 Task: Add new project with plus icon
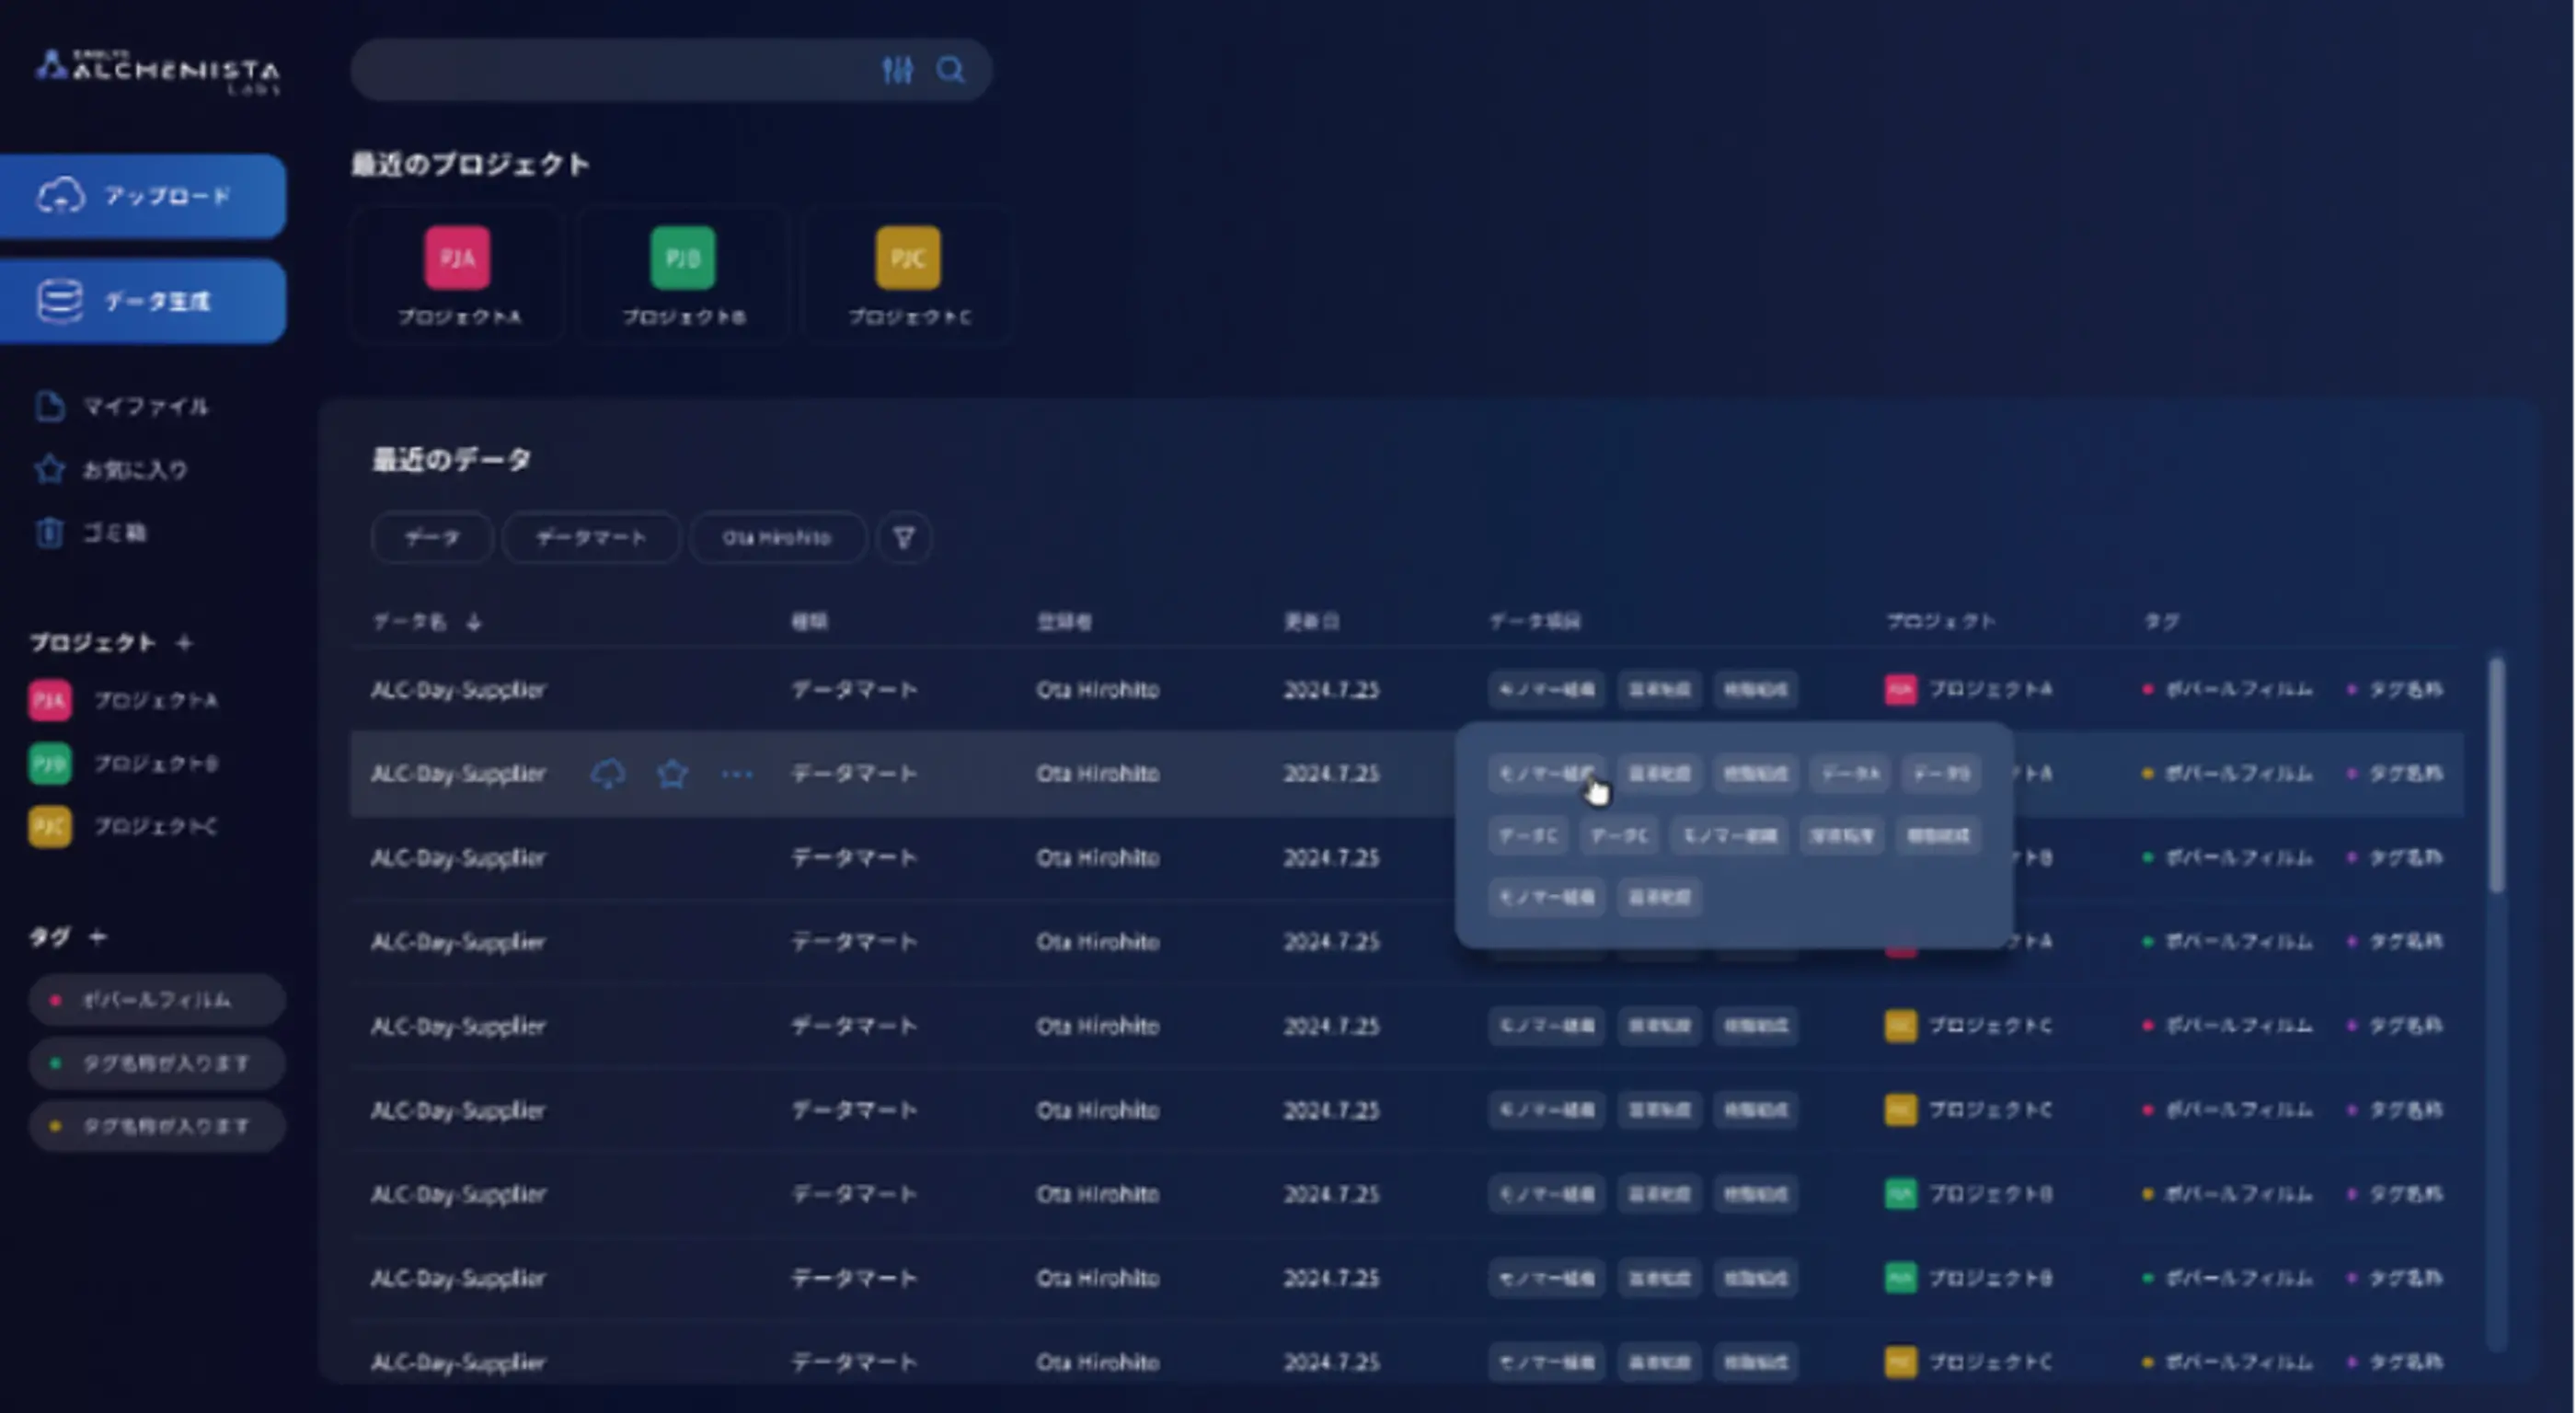184,642
